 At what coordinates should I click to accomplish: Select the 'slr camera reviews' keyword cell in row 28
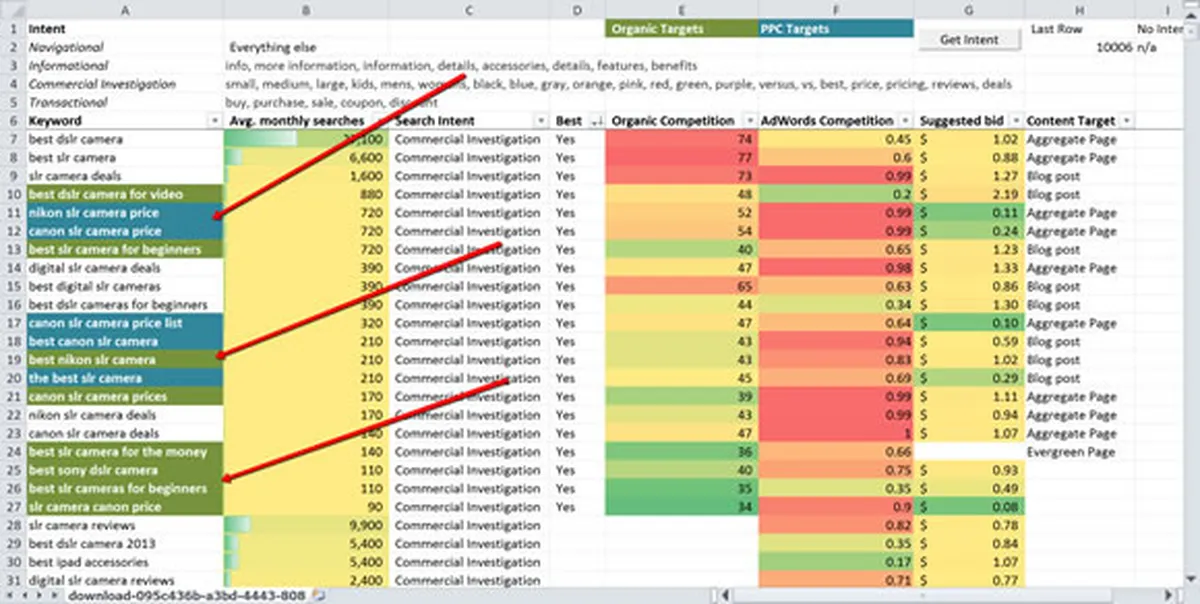click(125, 525)
